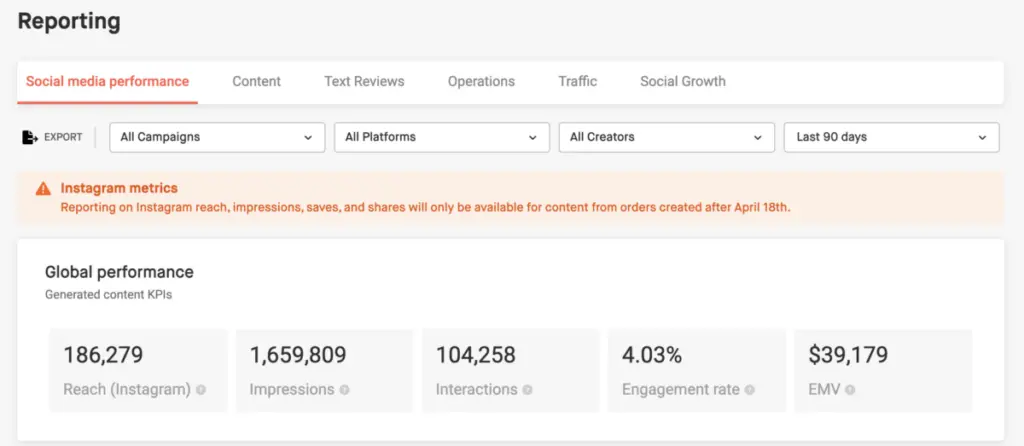The width and height of the screenshot is (1024, 446).
Task: Click the EXPORT button label
Action: pos(63,137)
